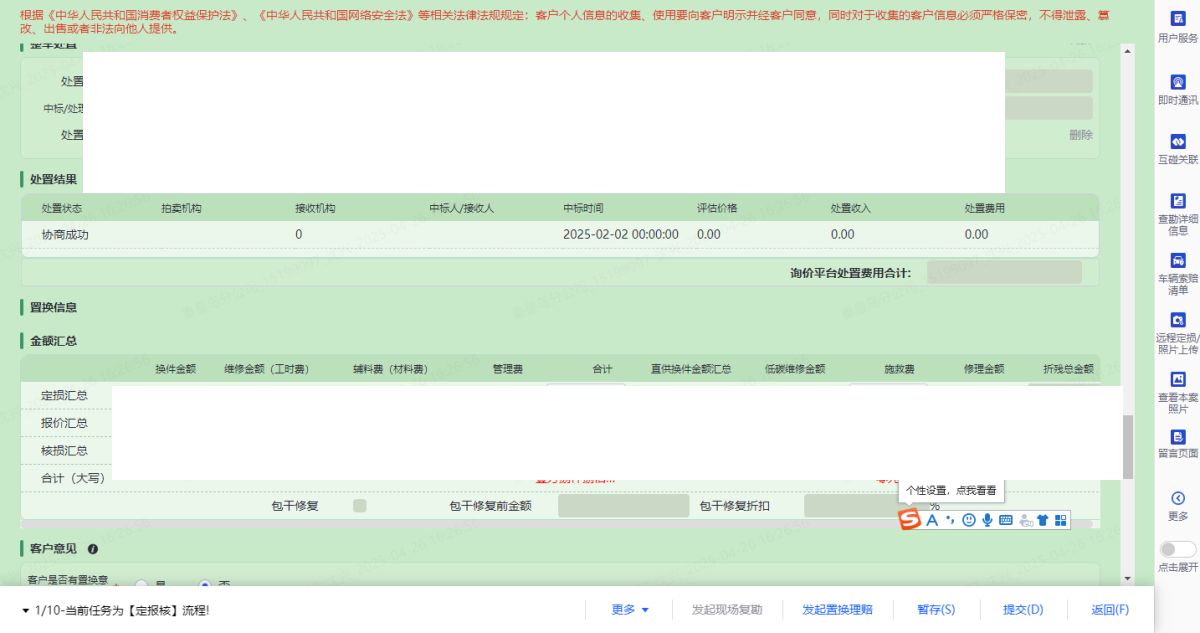The height and width of the screenshot is (633, 1200).
Task: Select 否 for 客户是否有置换意愿
Action: pyautogui.click(x=206, y=583)
